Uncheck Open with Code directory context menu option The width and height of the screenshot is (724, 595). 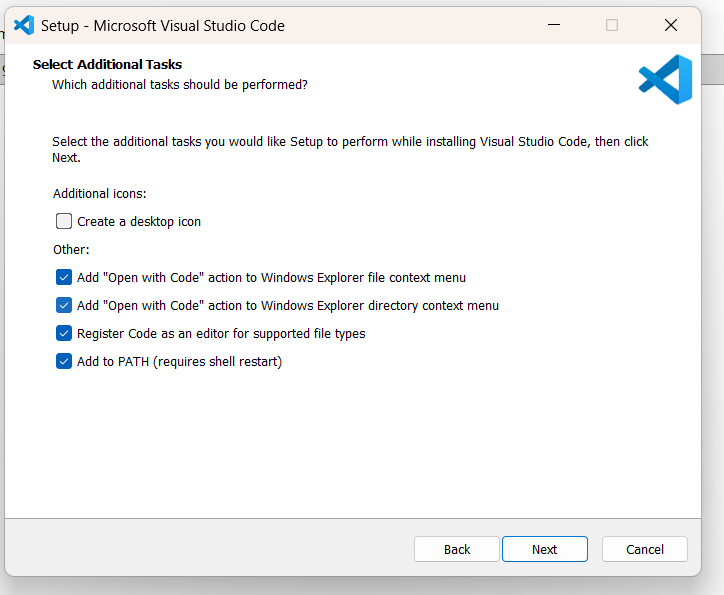click(64, 306)
